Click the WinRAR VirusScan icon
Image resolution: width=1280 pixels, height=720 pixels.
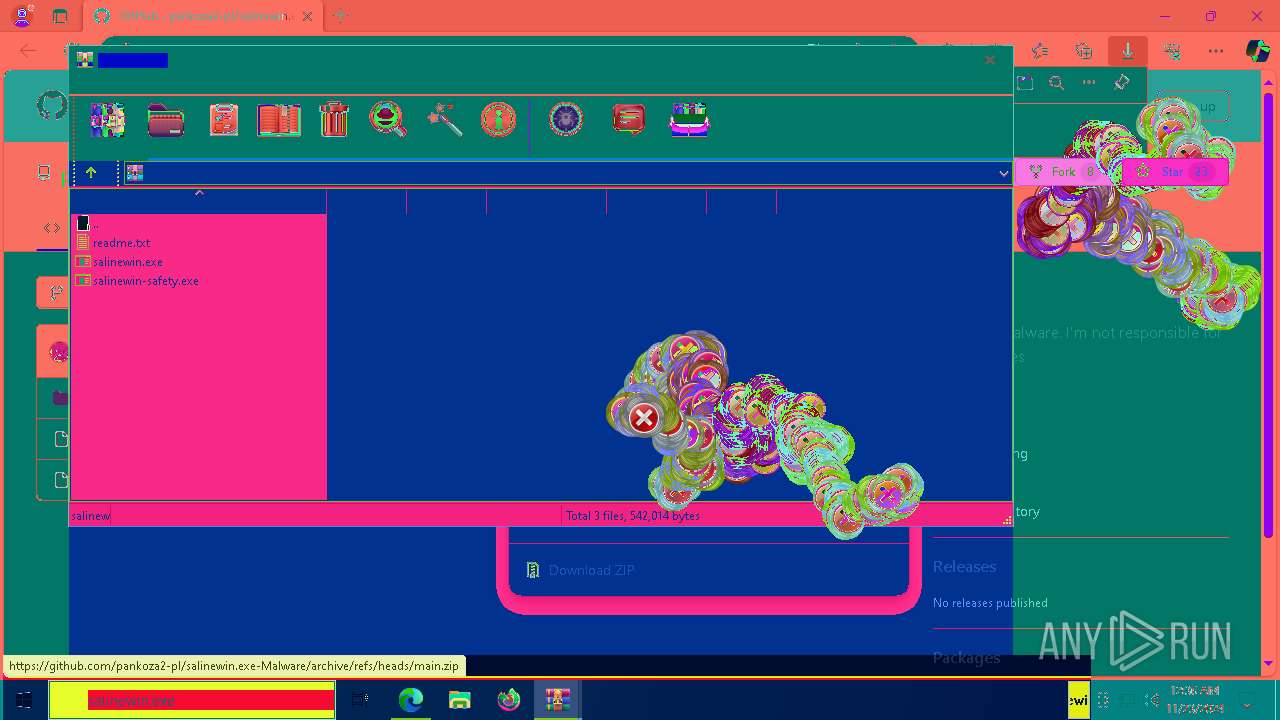pos(566,120)
